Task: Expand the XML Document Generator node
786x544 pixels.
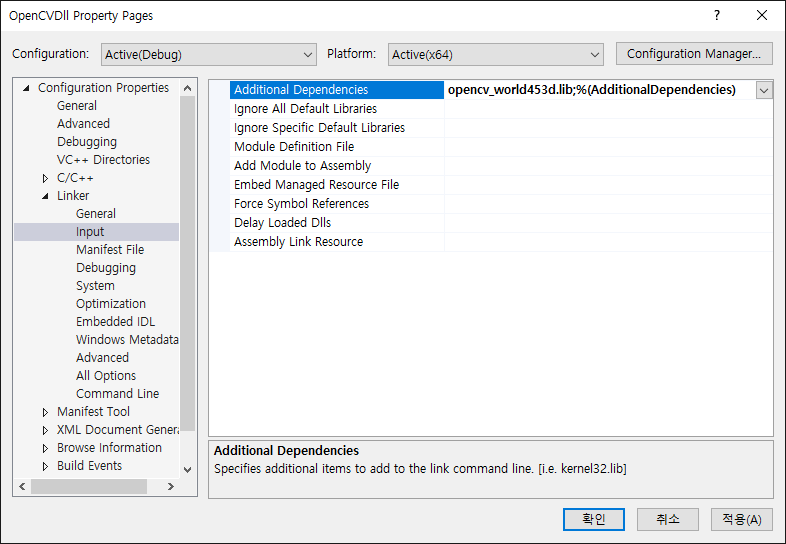Action: [x=45, y=430]
